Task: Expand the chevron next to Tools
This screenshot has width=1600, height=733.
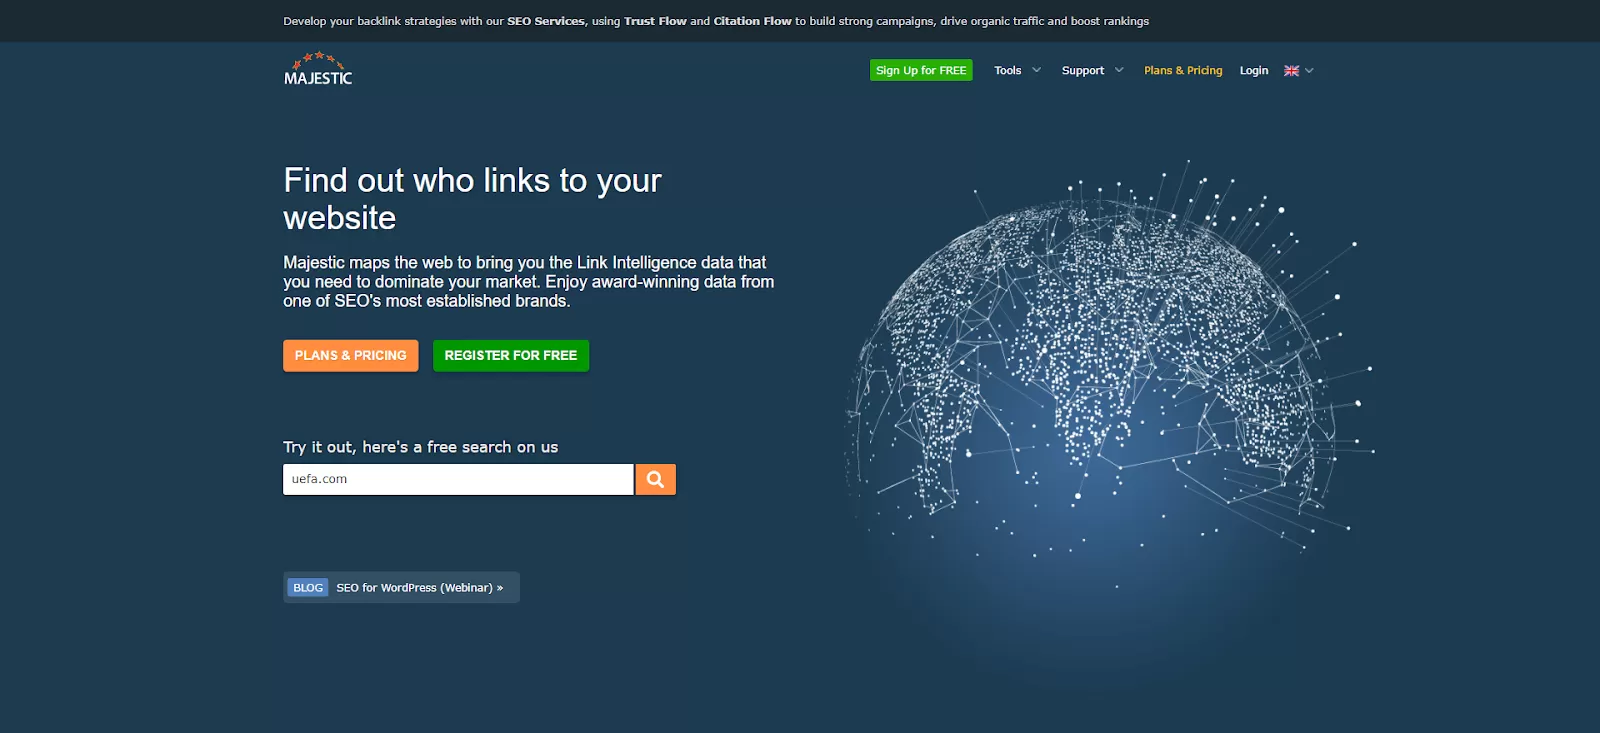Action: [1037, 70]
